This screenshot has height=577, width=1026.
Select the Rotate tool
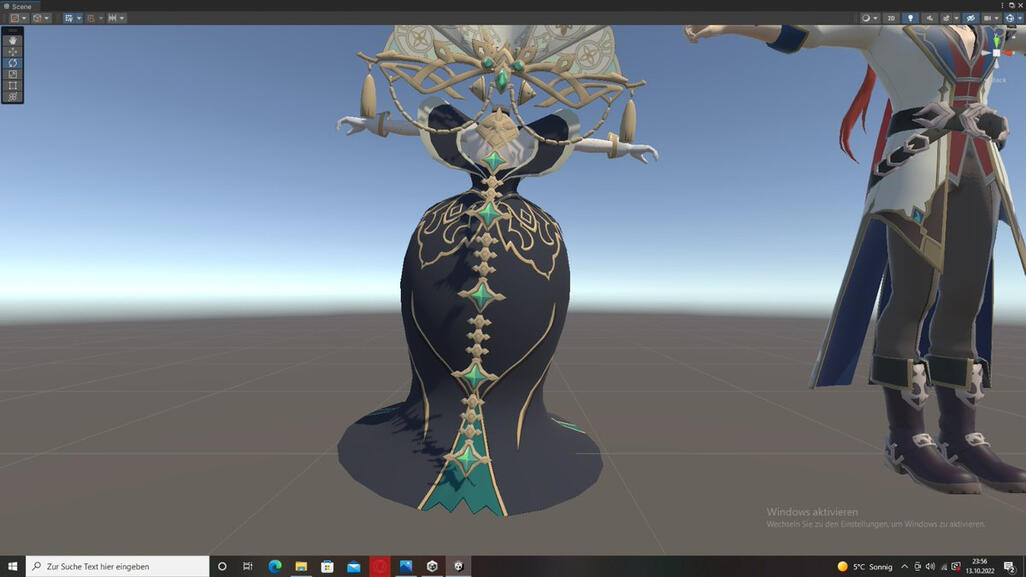click(x=12, y=63)
